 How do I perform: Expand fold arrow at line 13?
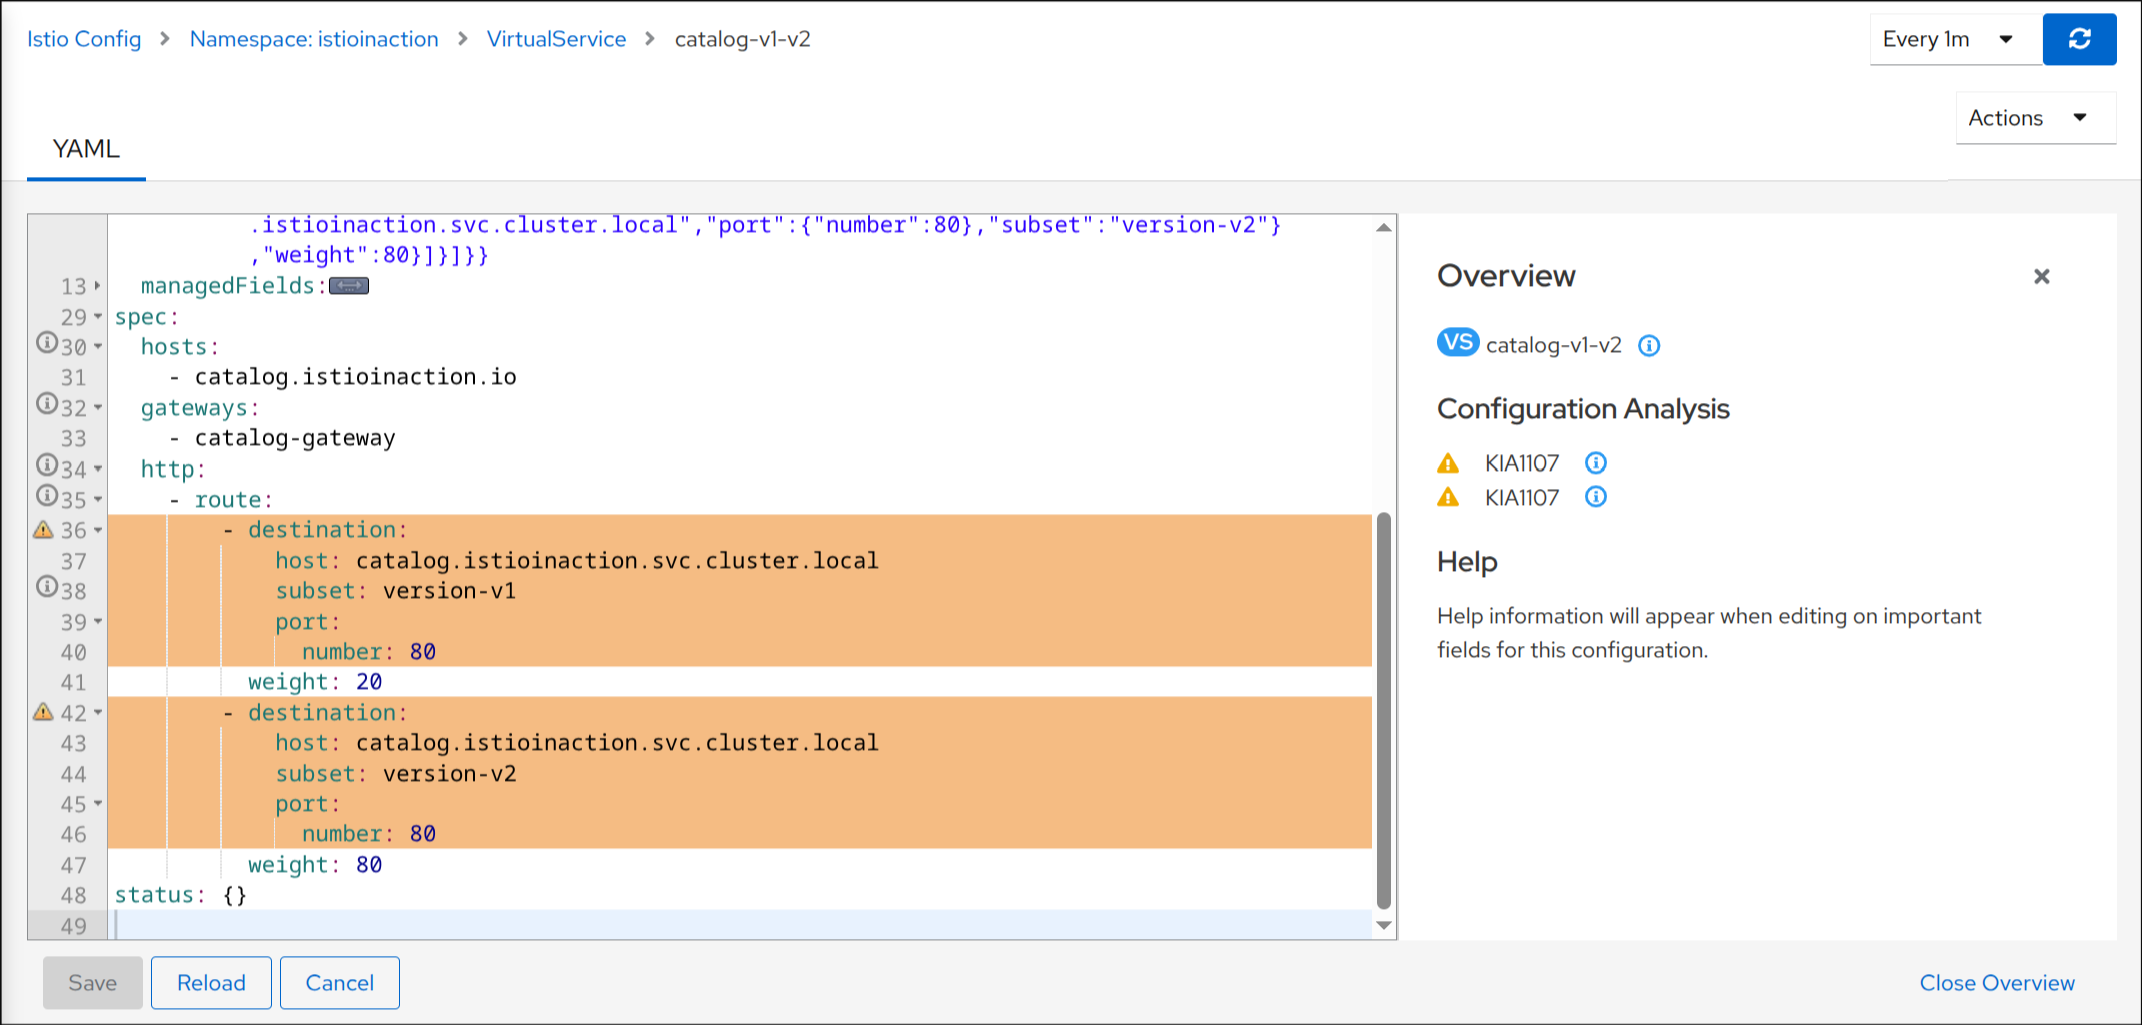(x=97, y=286)
